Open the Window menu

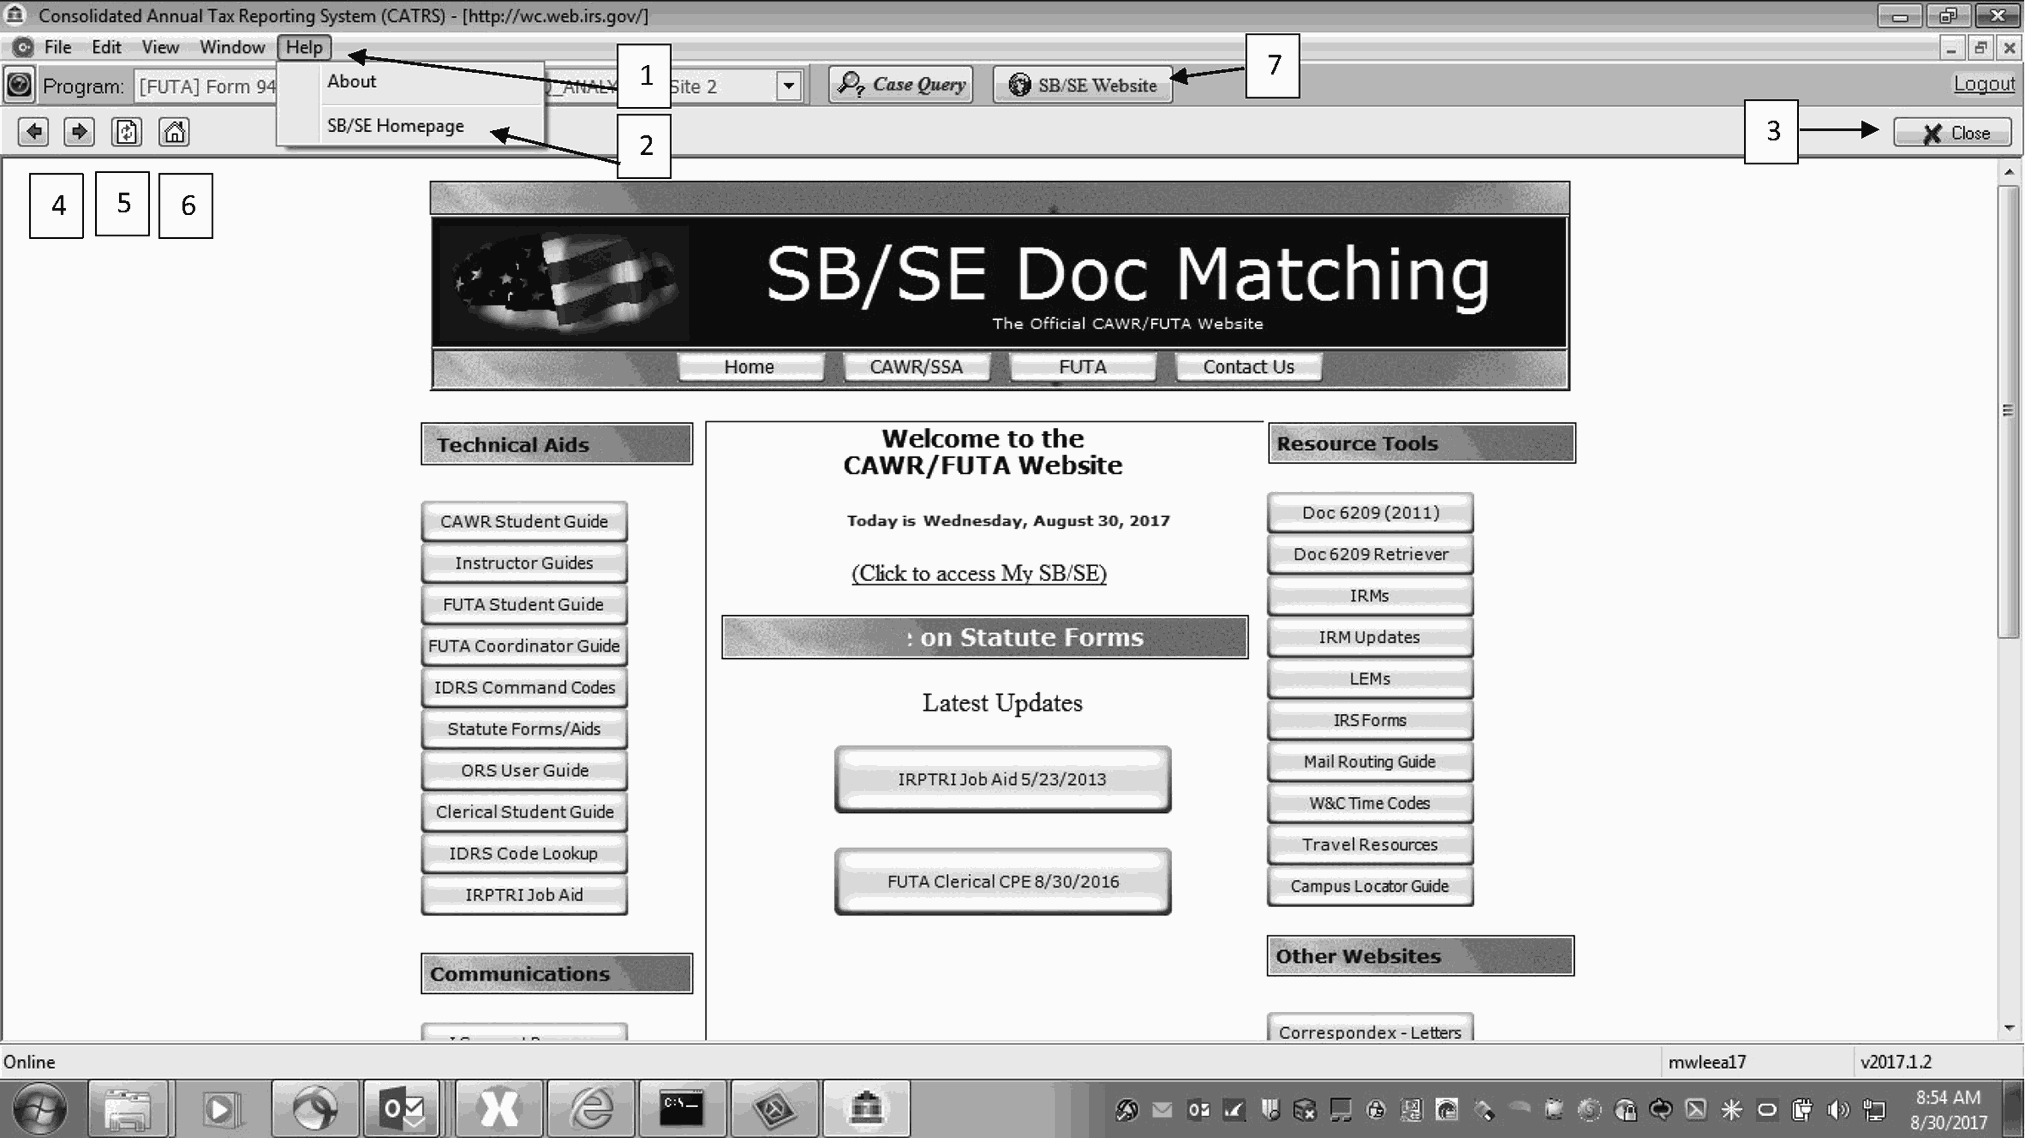(x=231, y=47)
